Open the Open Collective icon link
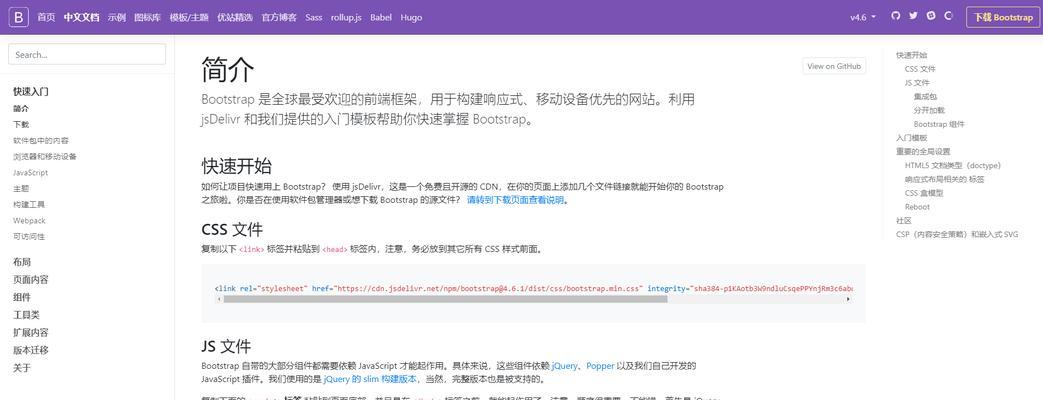This screenshot has height=400, width=1043. (x=949, y=16)
